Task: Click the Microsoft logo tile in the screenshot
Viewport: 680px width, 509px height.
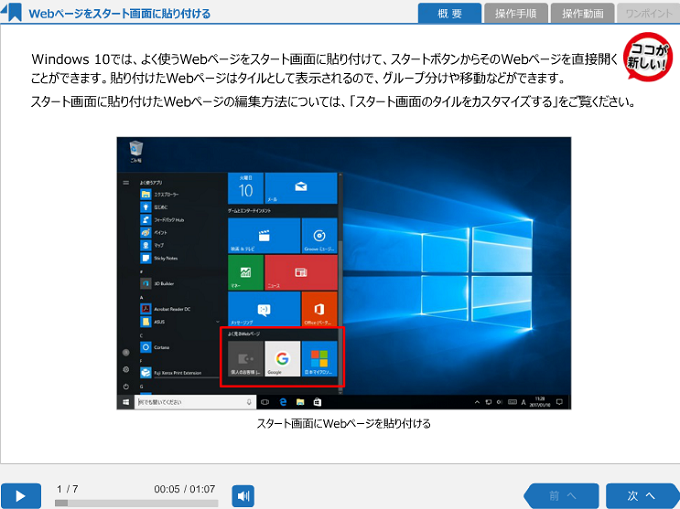Action: coord(319,359)
